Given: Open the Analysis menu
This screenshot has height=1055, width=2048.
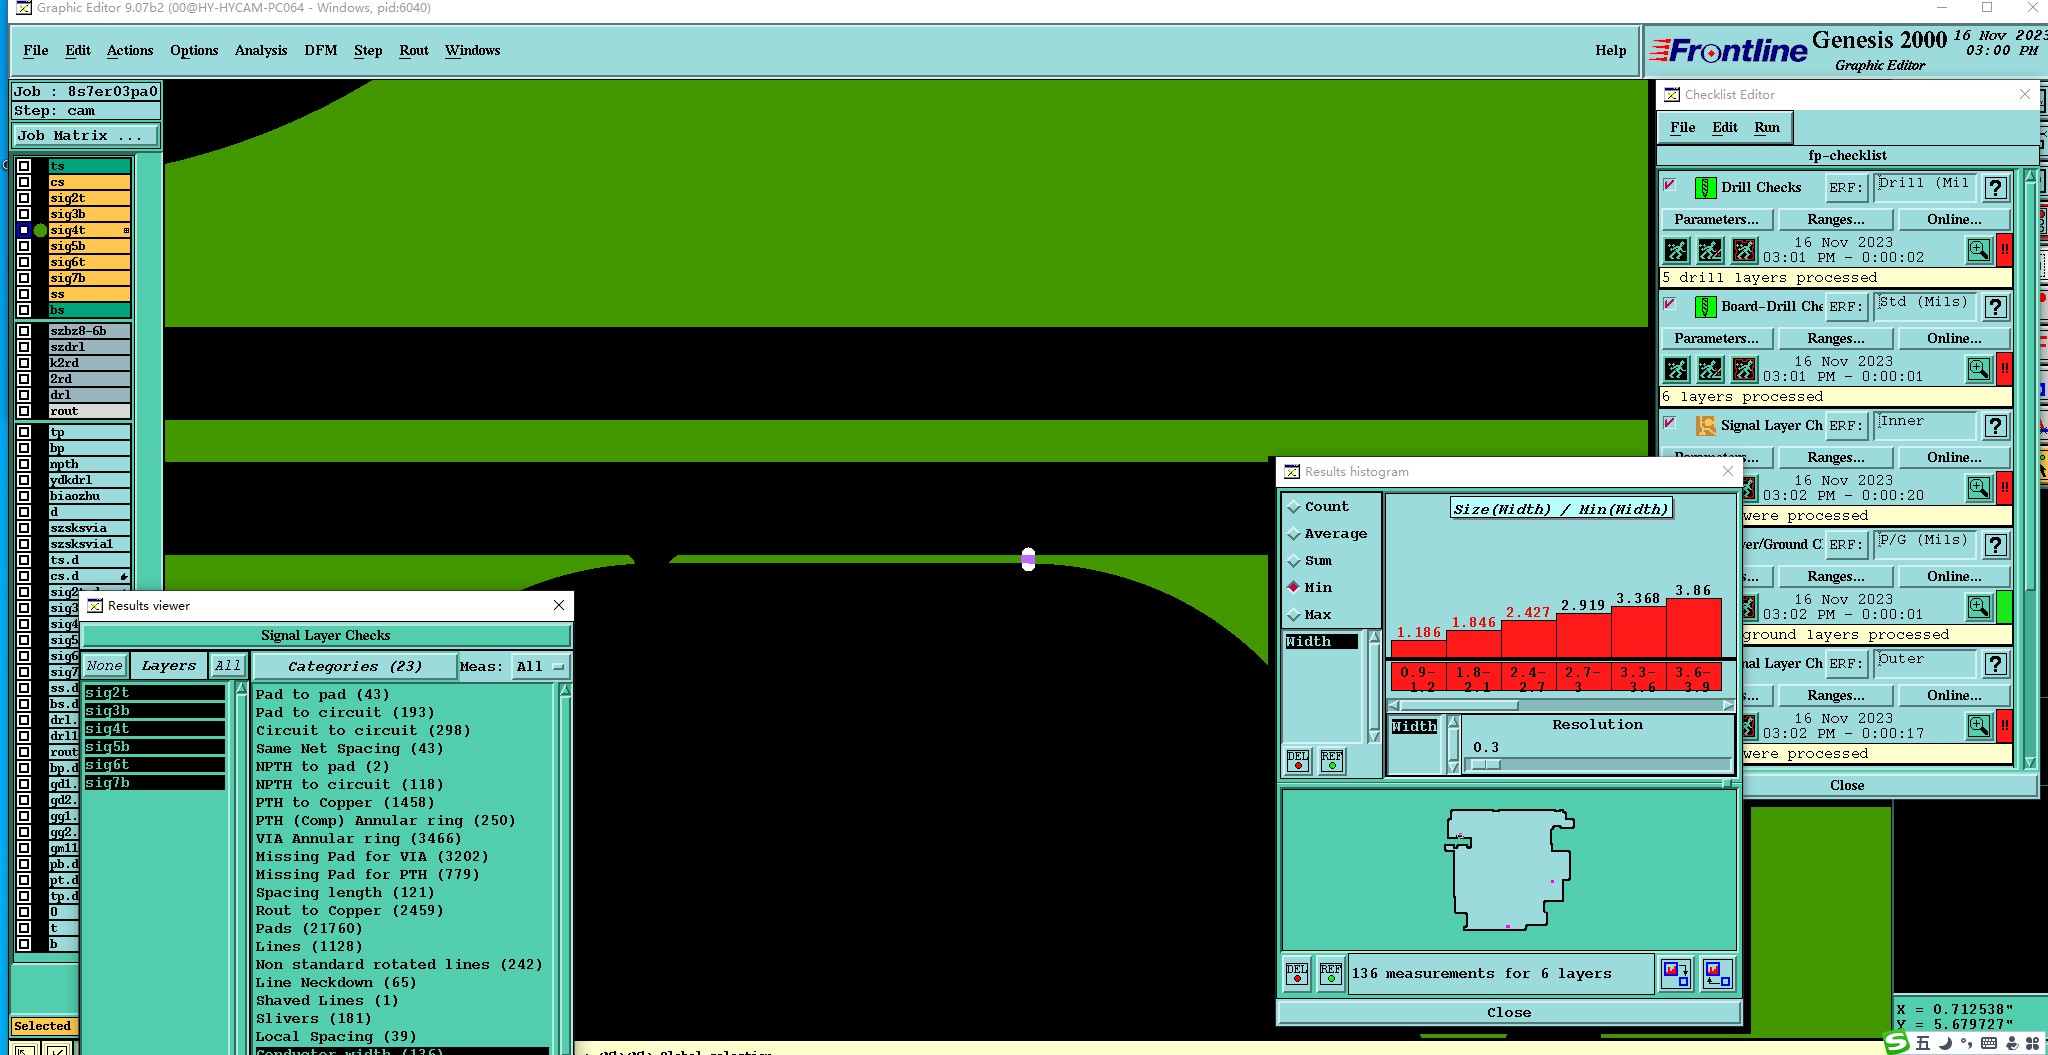Looking at the screenshot, I should pyautogui.click(x=261, y=50).
